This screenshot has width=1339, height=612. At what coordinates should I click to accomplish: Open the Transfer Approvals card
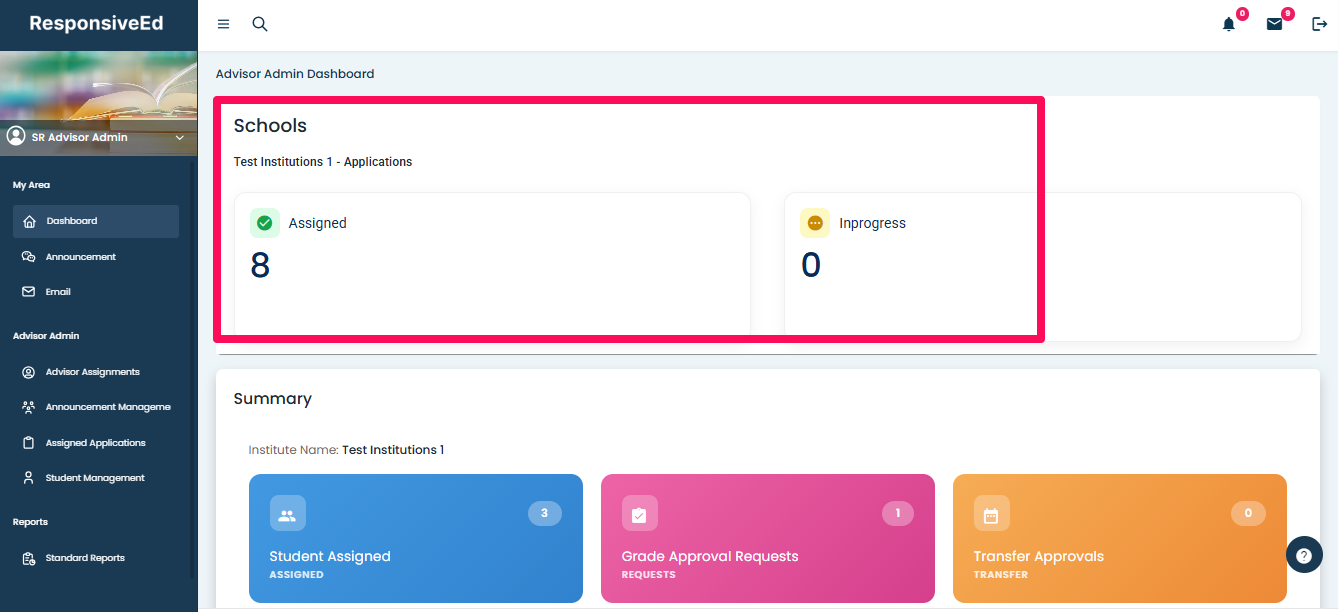[1119, 539]
